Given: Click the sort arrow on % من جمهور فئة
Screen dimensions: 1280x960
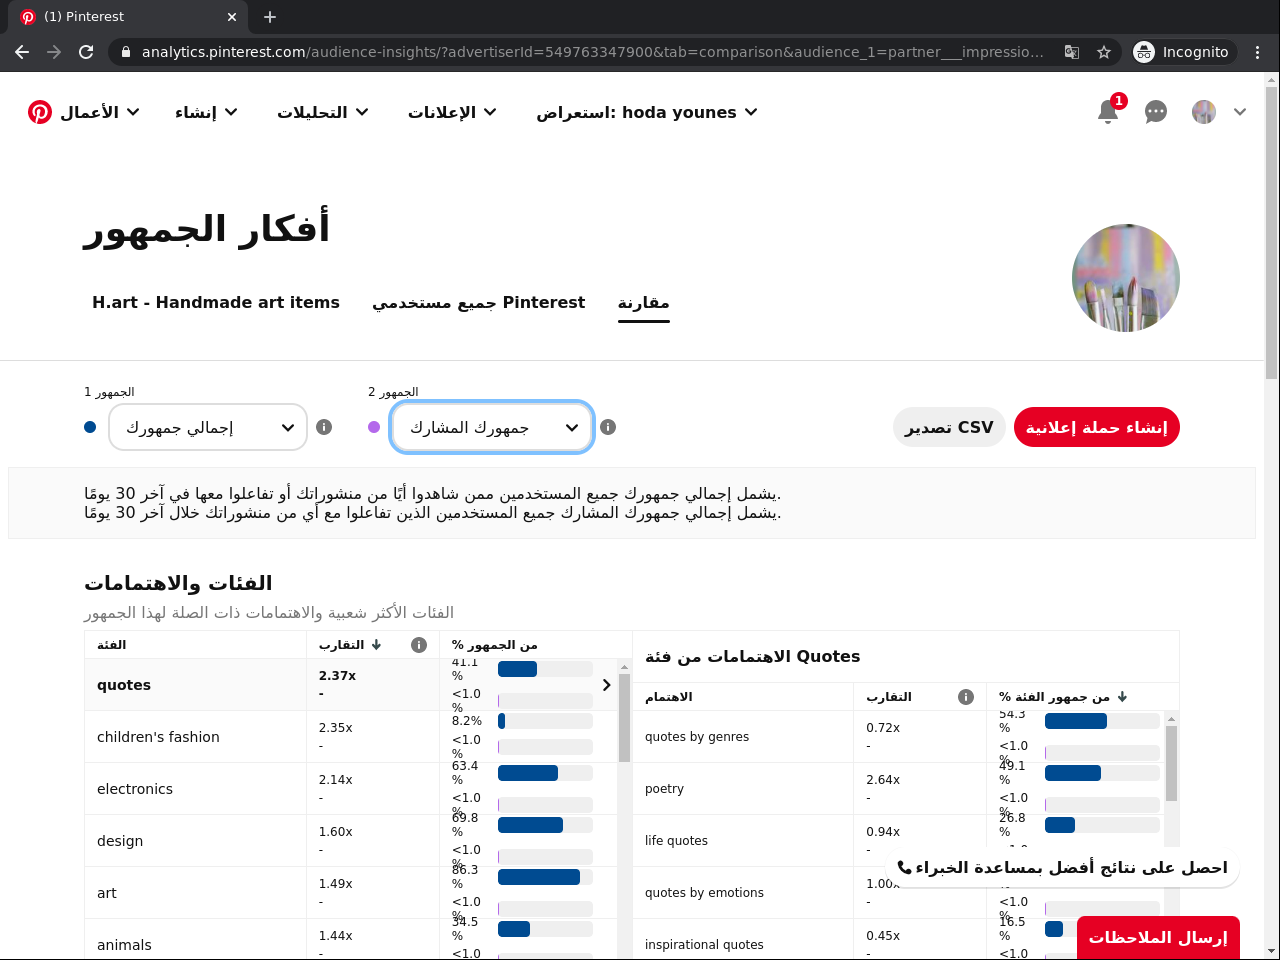Looking at the screenshot, I should [x=1122, y=697].
